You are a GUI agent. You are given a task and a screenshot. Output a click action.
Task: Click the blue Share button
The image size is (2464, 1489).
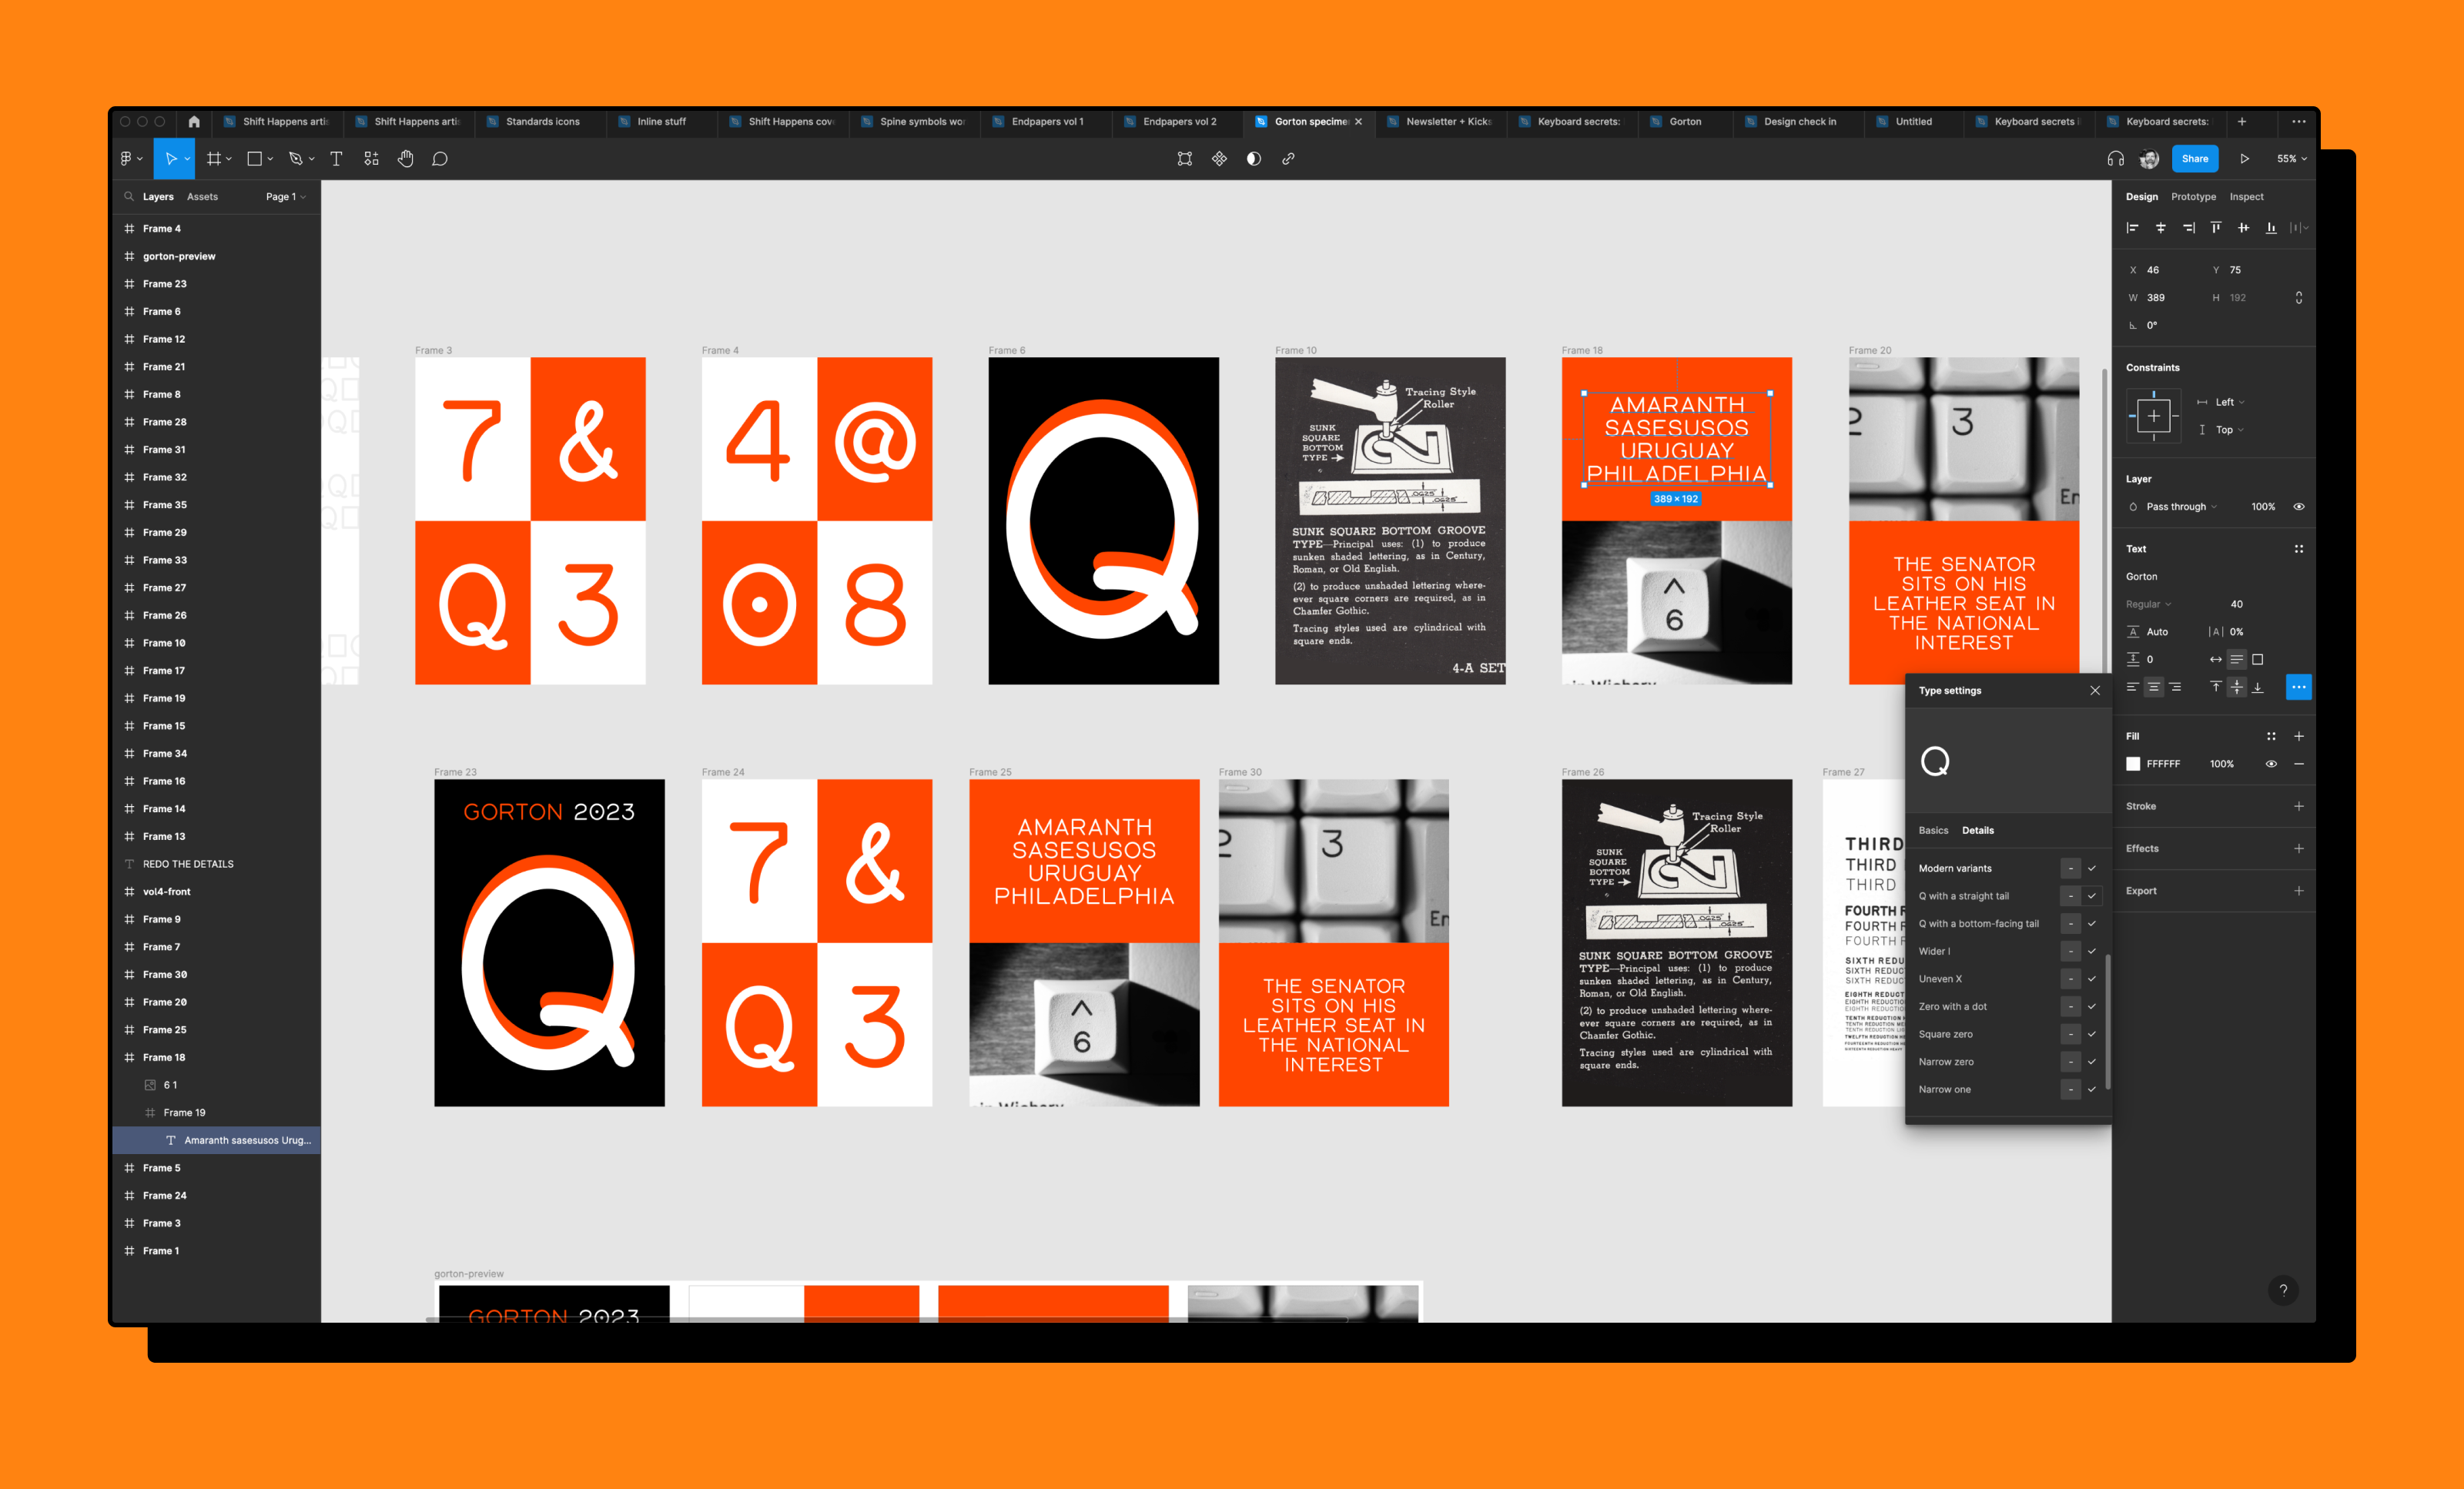click(2194, 159)
